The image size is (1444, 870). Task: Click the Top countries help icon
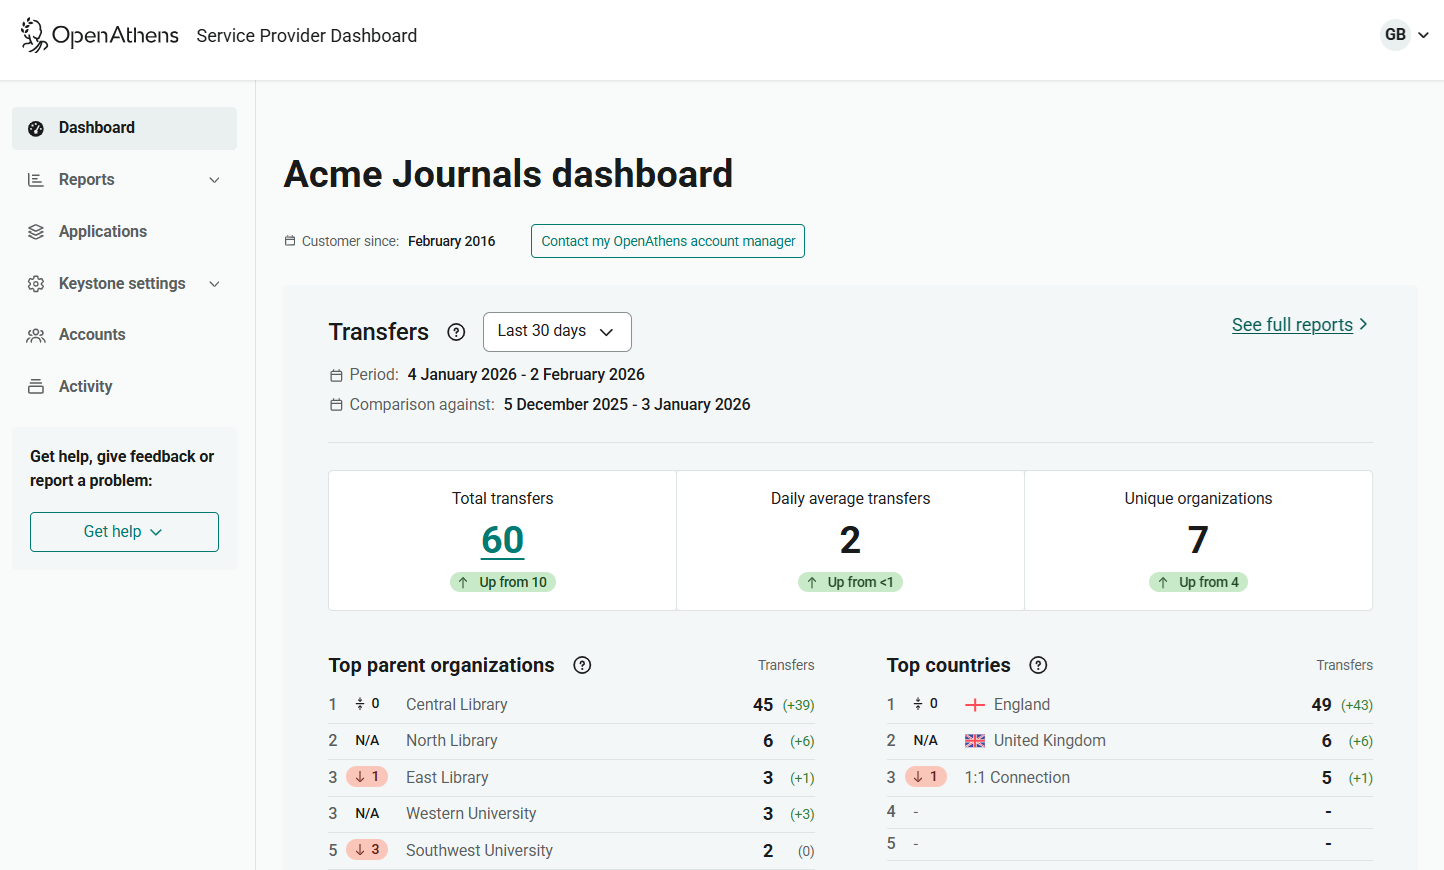1038,664
